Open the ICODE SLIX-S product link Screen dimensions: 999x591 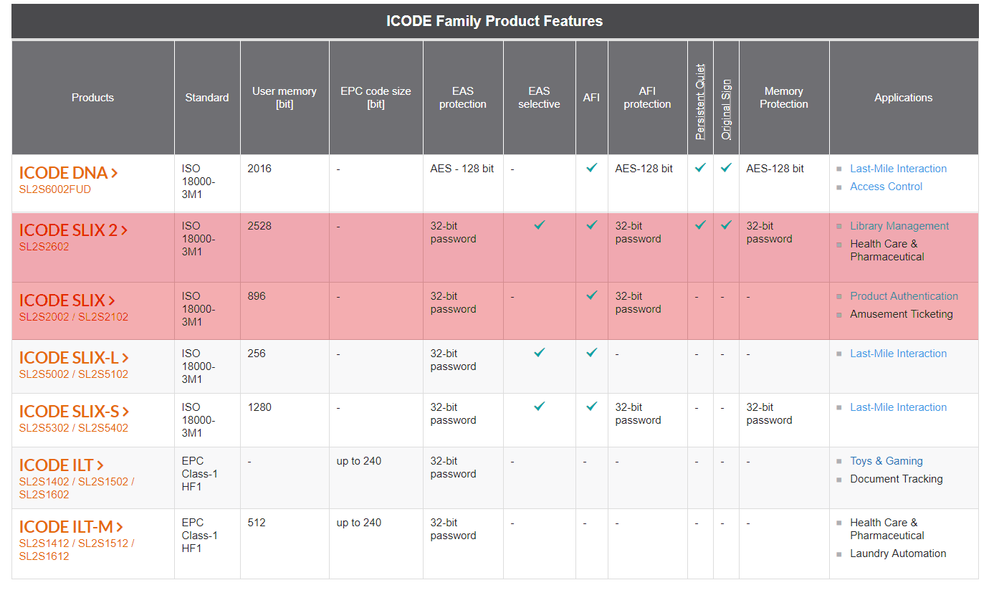click(x=74, y=411)
